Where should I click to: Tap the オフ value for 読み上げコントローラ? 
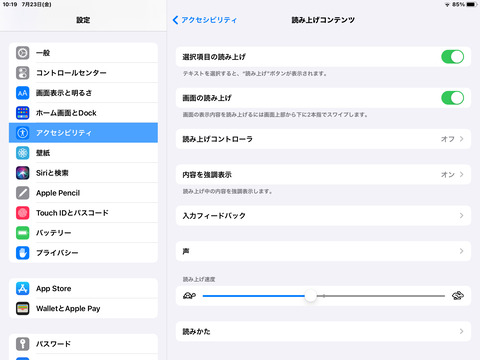pos(447,139)
